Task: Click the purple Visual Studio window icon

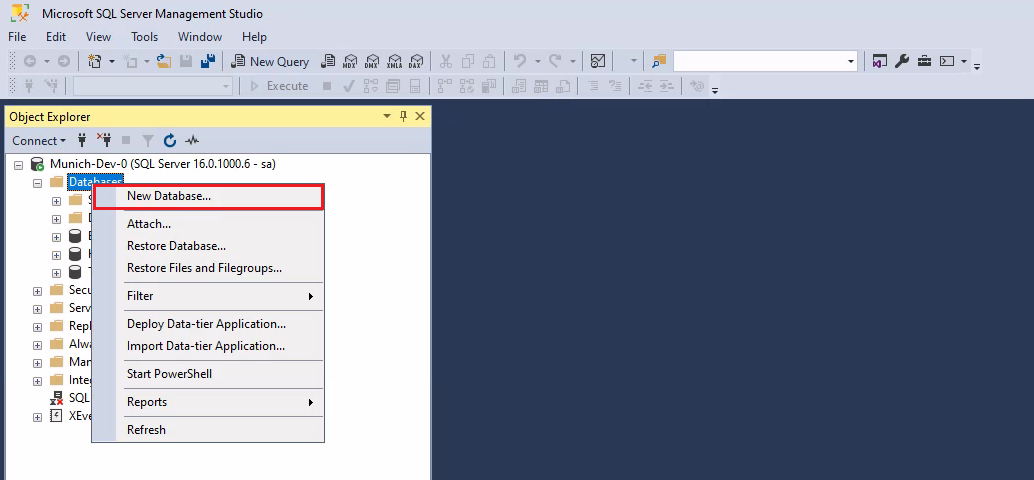Action: [x=878, y=61]
